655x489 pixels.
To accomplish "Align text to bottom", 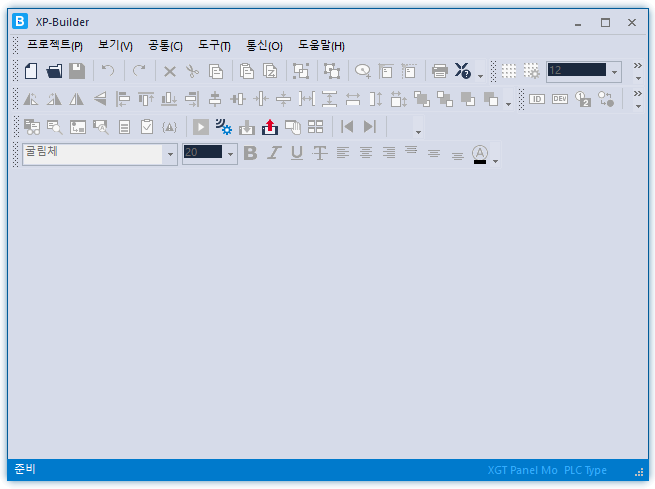I will click(457, 156).
